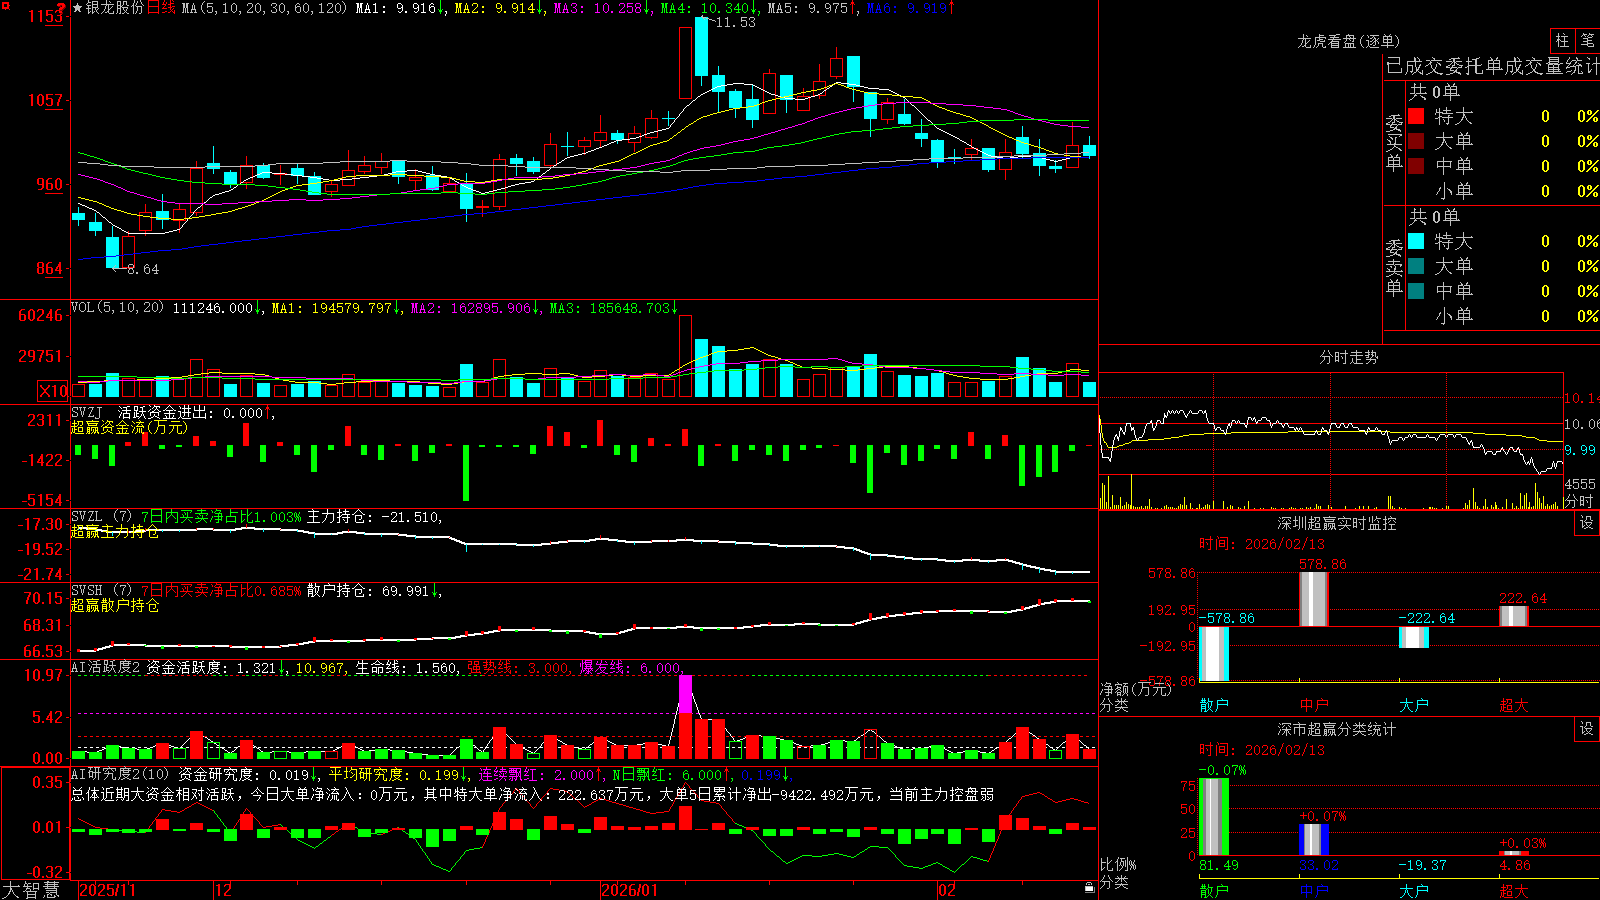
Task: Click the 强势线: 3.000 label
Action: click(x=519, y=667)
